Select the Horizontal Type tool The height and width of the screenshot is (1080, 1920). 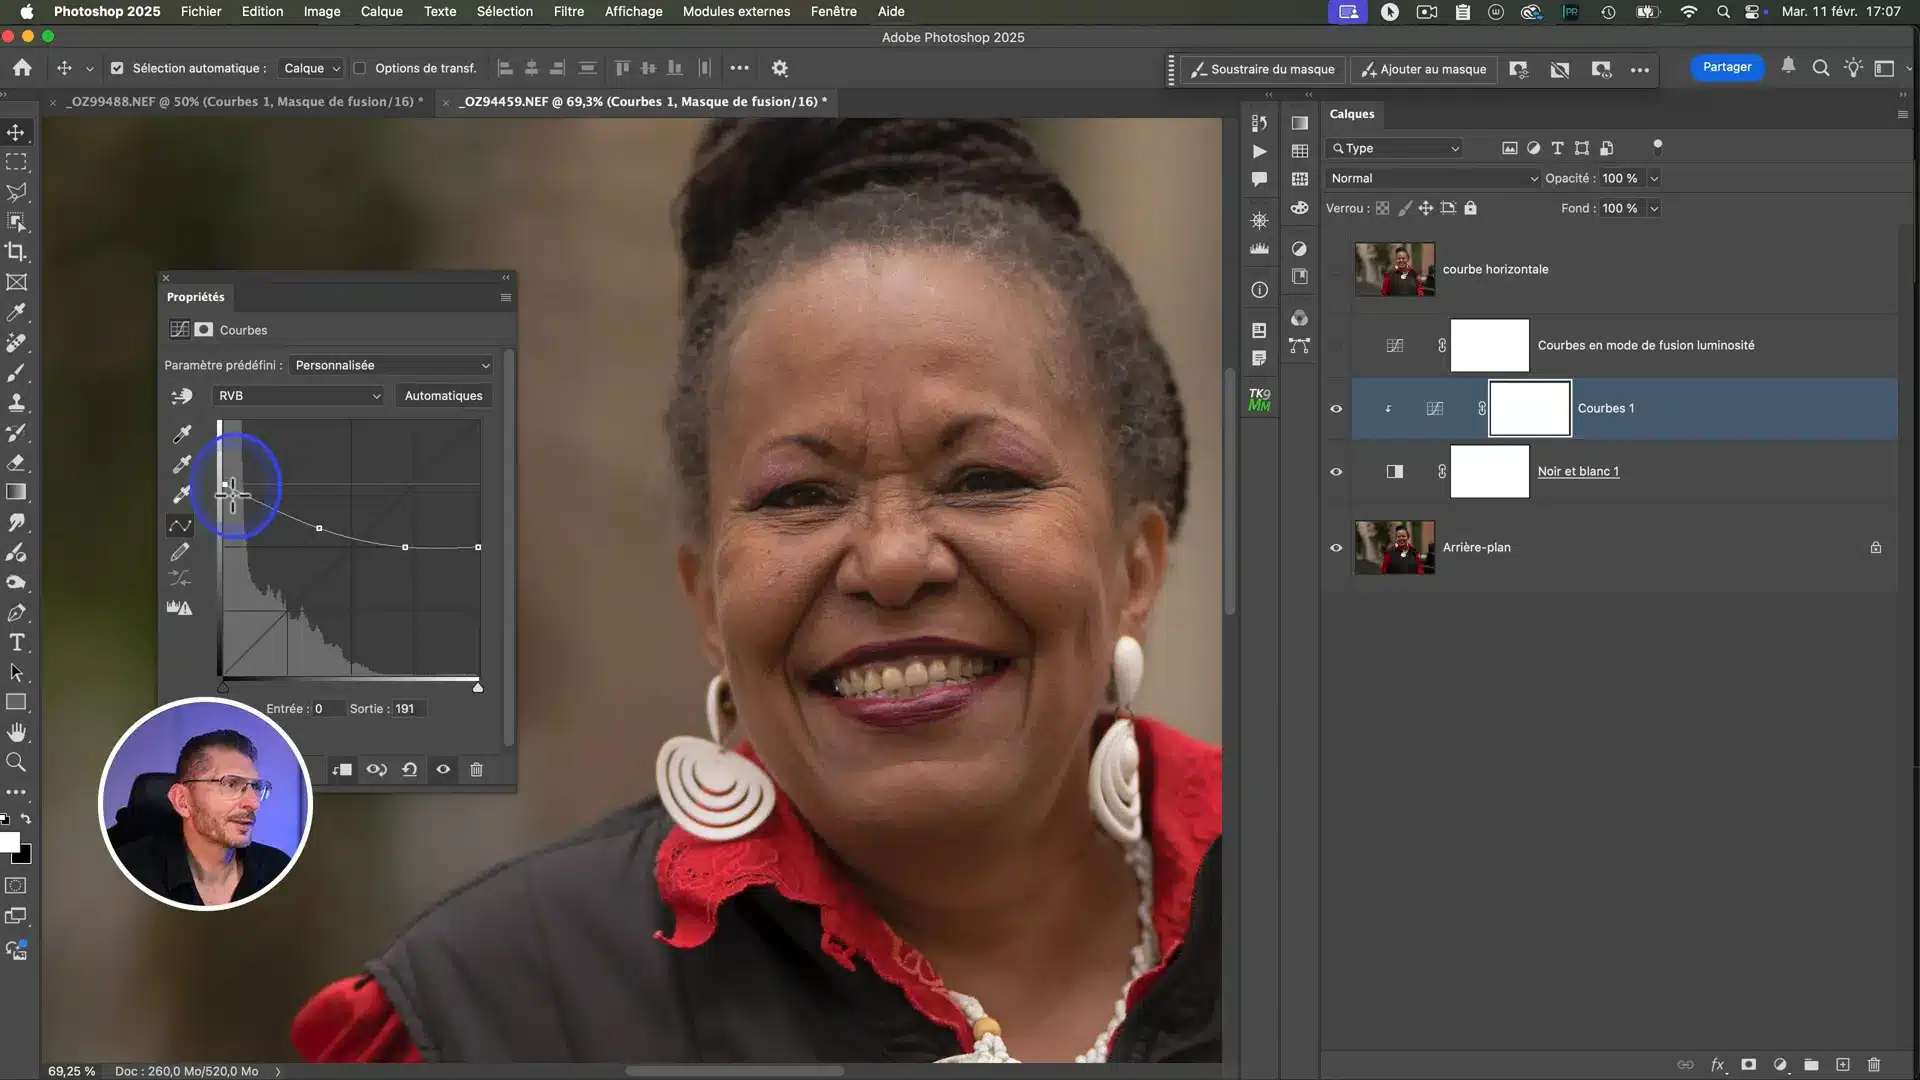tap(16, 642)
